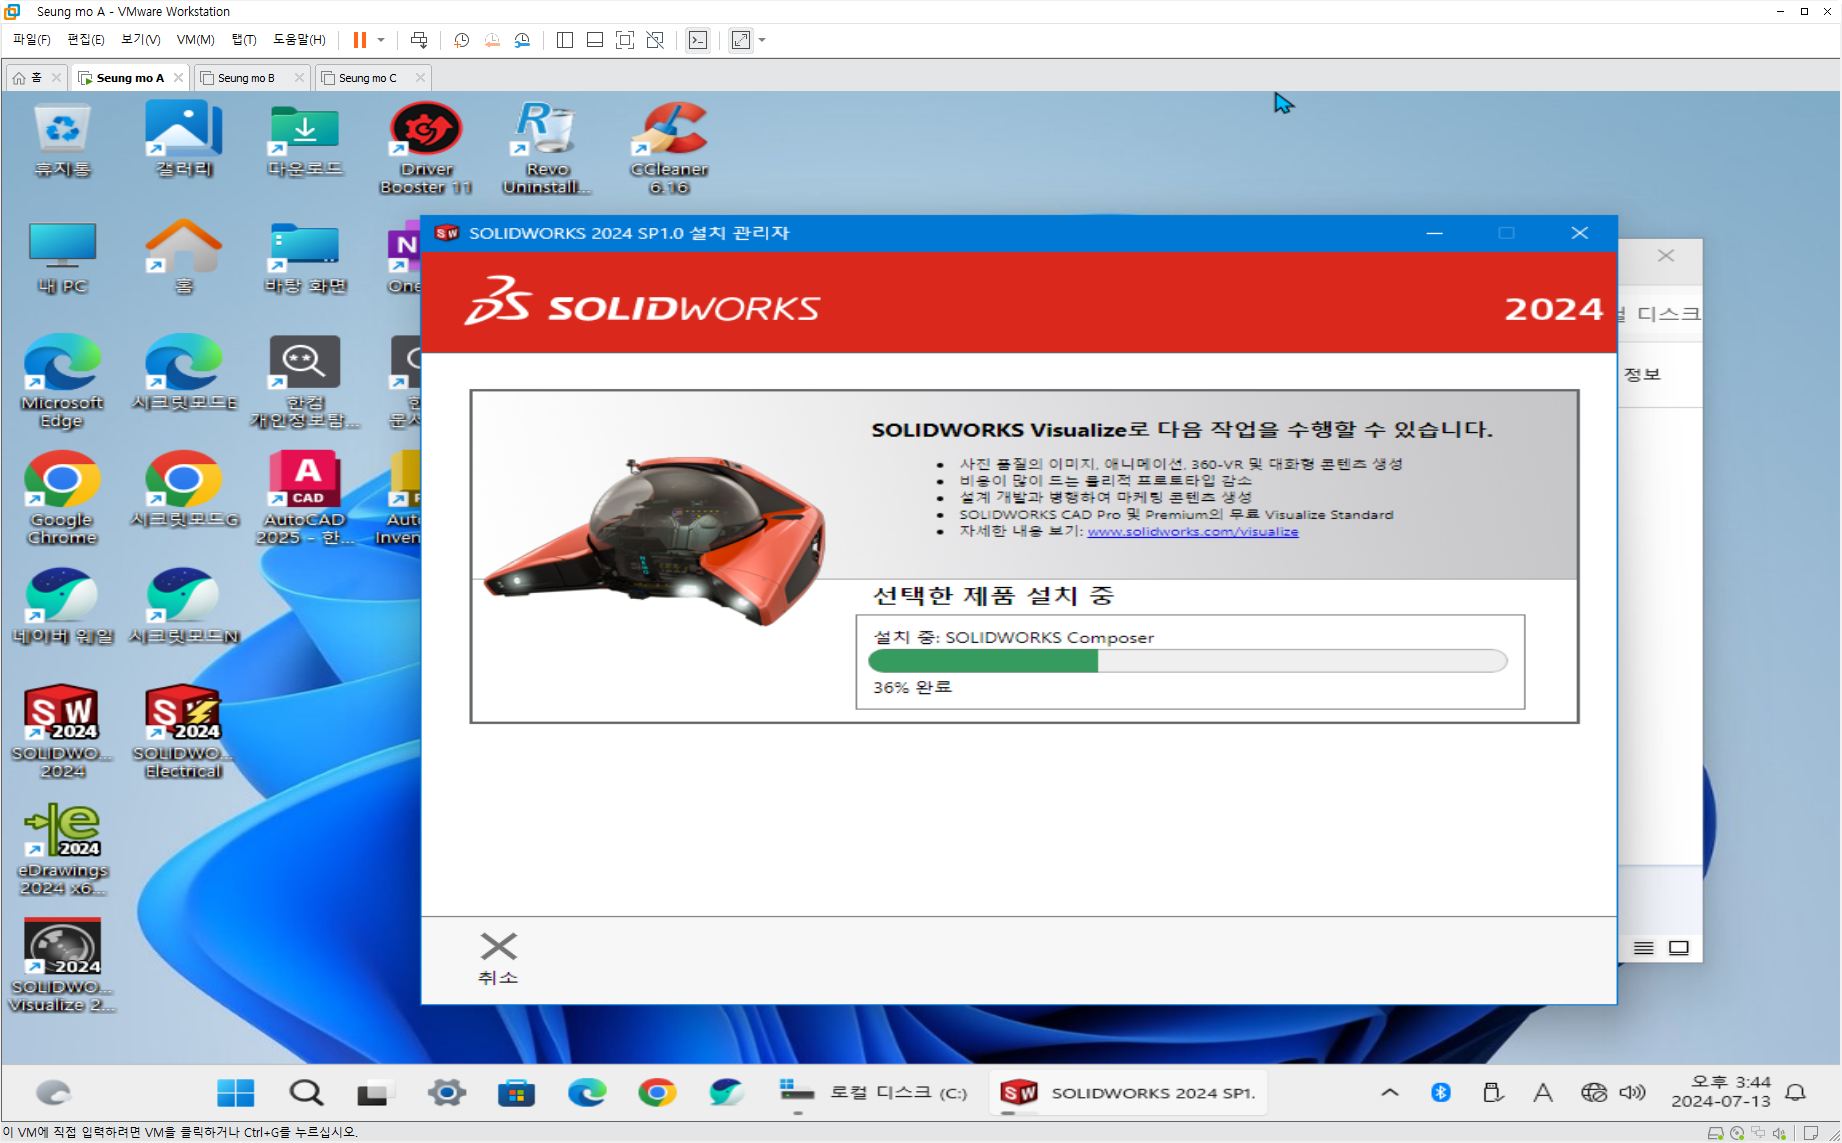
Task: Launch Microsoft Edge from the desktop
Action: (x=62, y=382)
